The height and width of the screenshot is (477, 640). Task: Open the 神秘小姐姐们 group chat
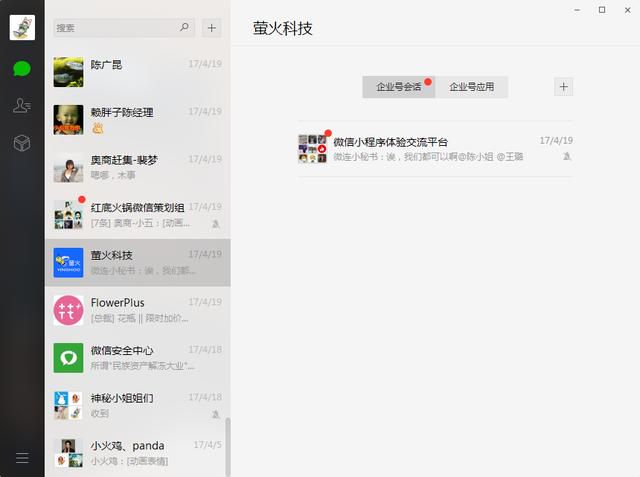pyautogui.click(x=138, y=406)
